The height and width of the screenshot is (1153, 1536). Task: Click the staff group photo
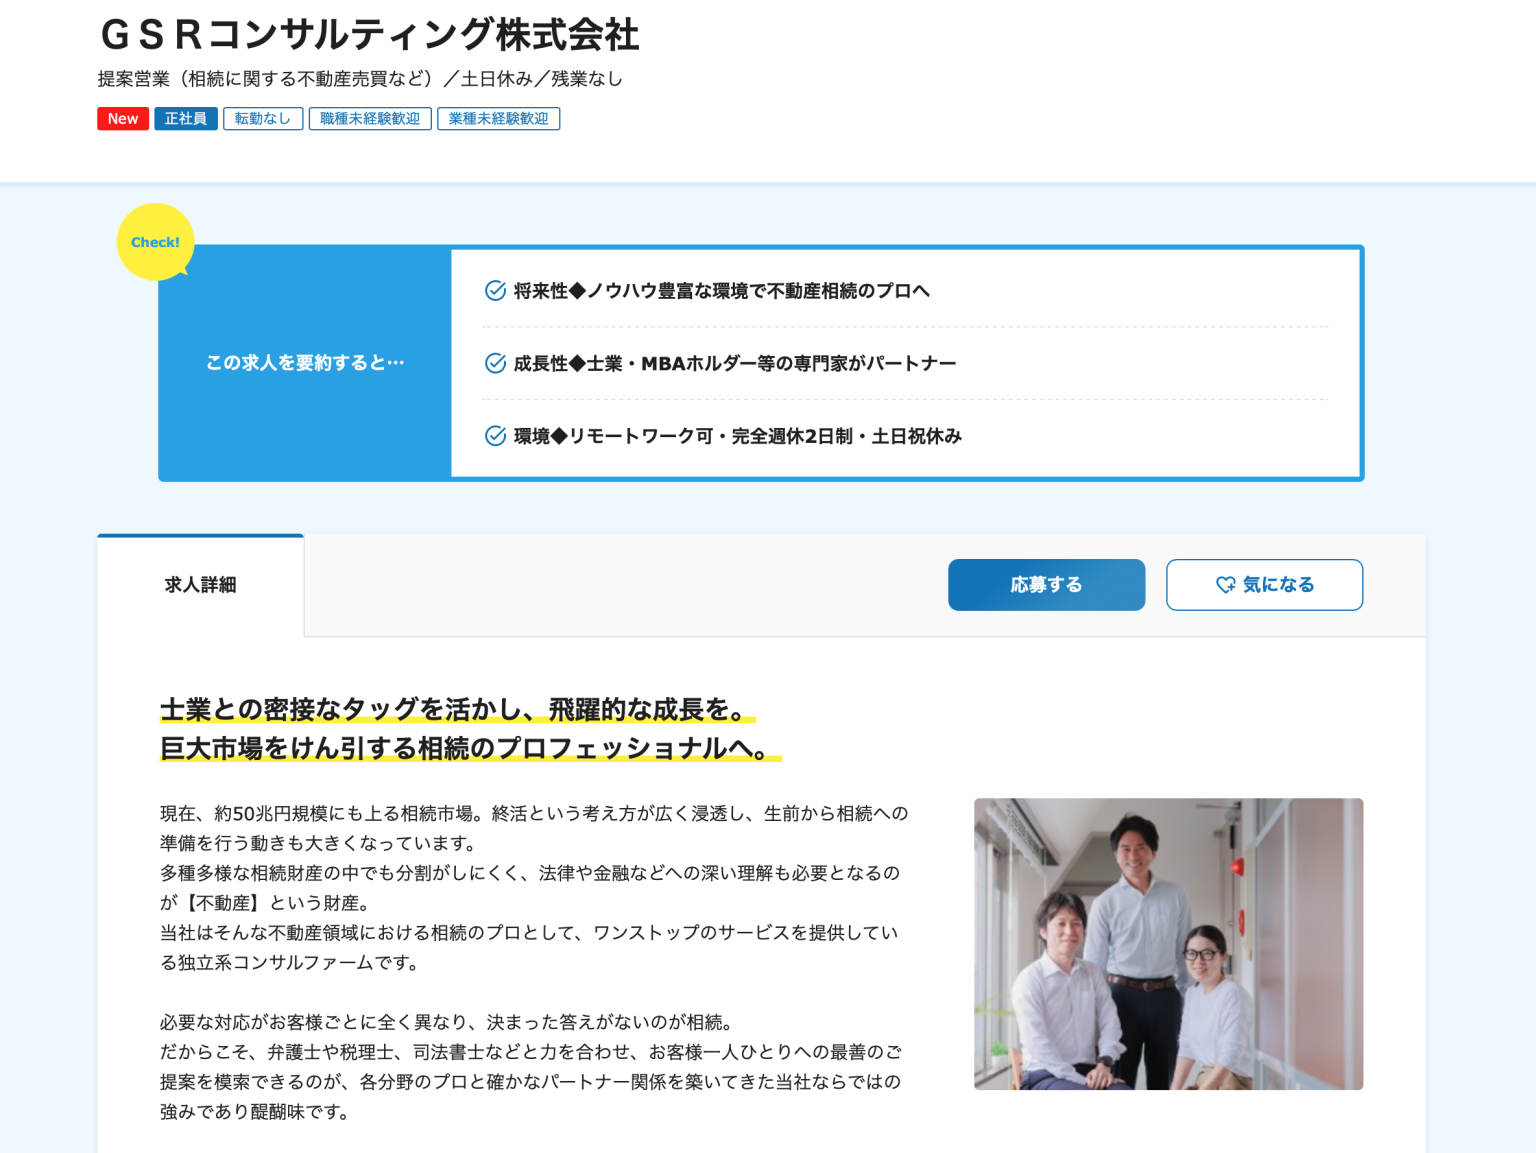click(1168, 944)
